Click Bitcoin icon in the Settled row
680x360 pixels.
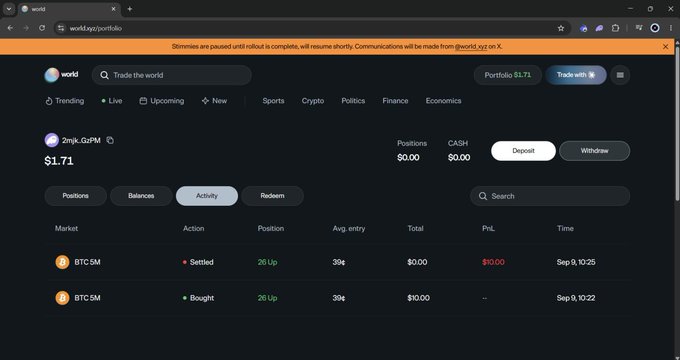click(62, 262)
